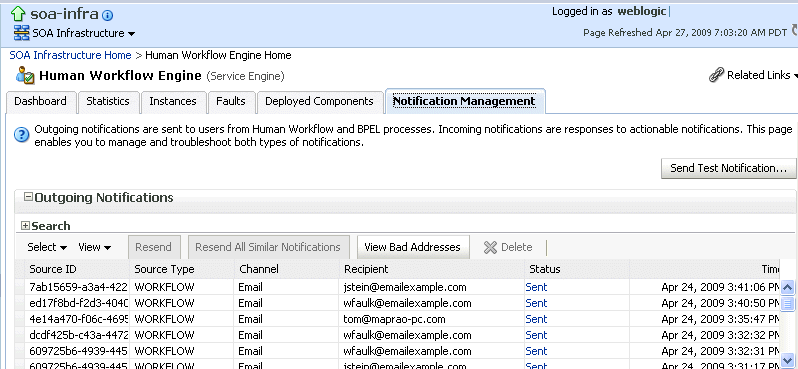Click recipient wfaulk@emailexample.com at 3:40:50 PM
This screenshot has width=798, height=369.
click(408, 303)
